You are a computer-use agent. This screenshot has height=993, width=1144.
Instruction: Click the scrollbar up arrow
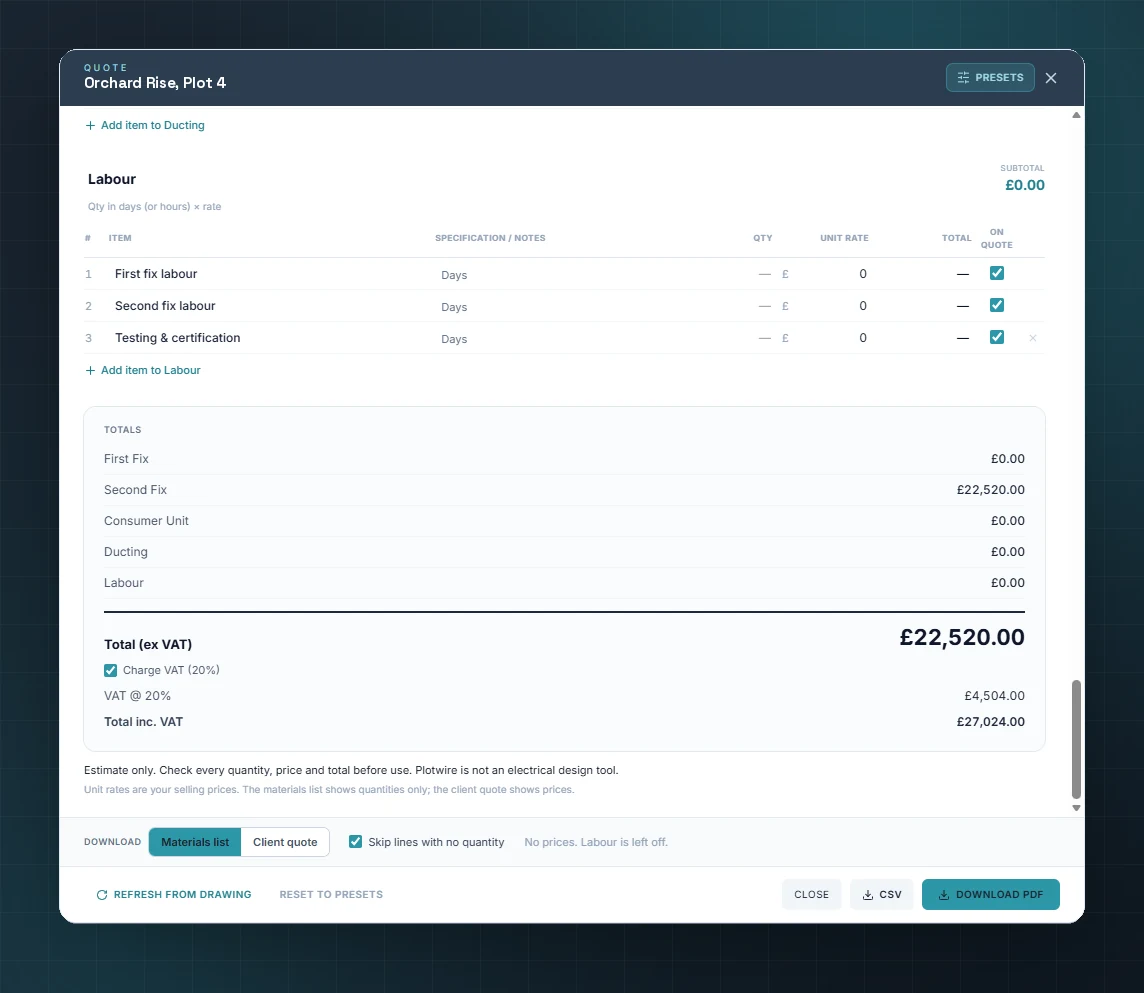(1076, 115)
